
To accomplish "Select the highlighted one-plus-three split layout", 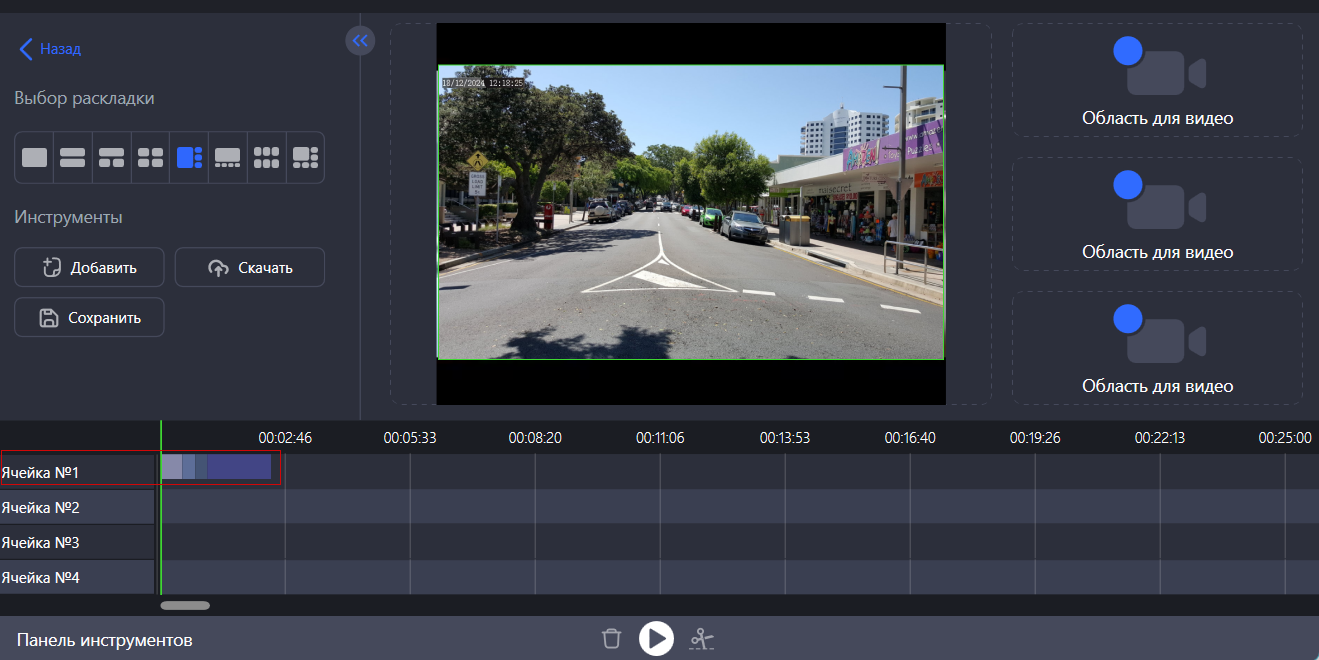I will tap(189, 157).
